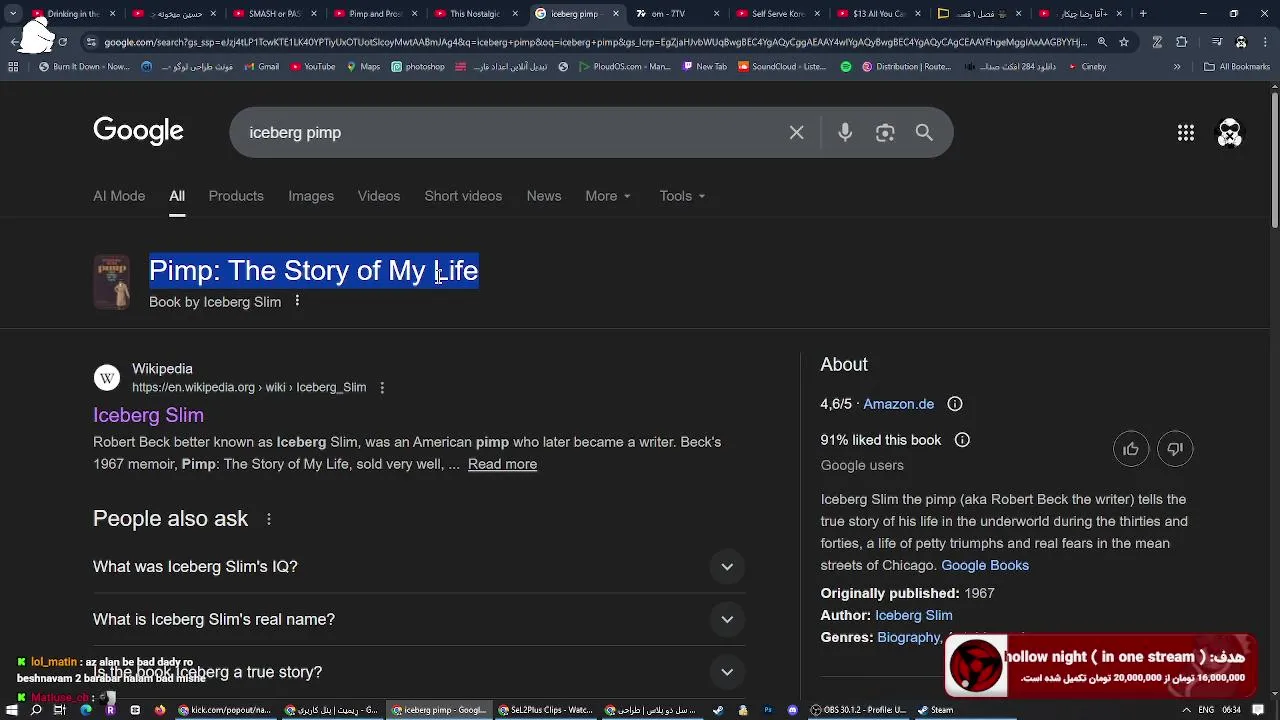
Task: Click inside the Google search input field
Action: (x=510, y=132)
